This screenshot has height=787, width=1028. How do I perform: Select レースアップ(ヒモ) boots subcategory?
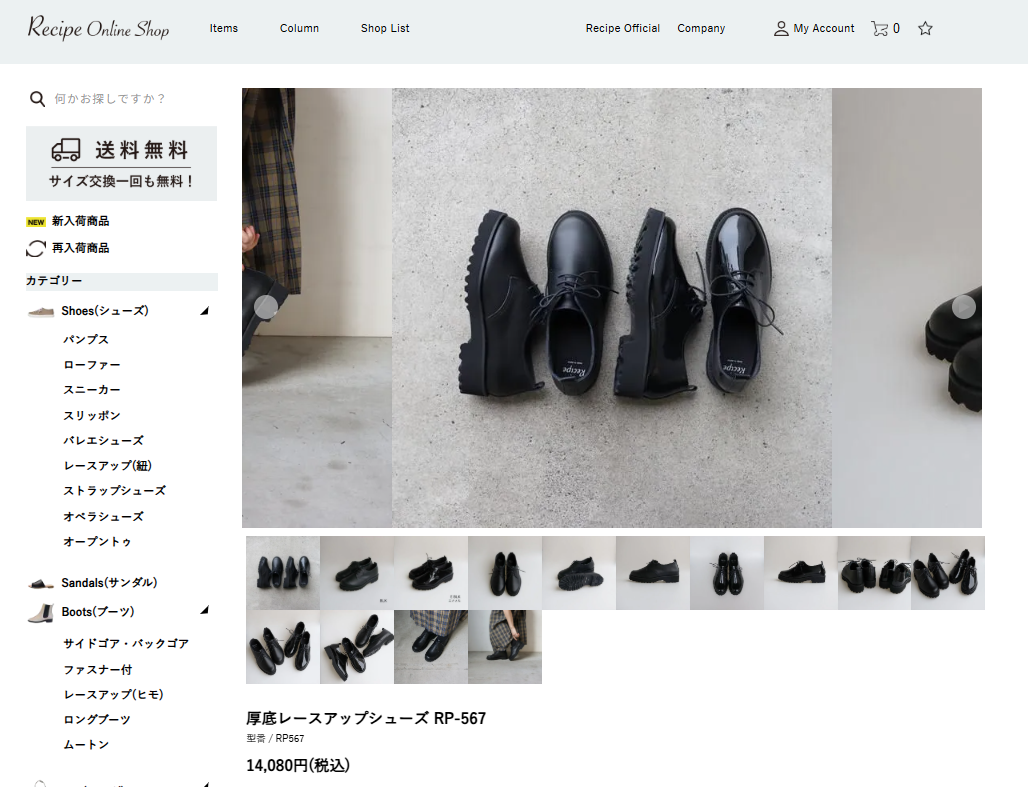click(x=113, y=695)
